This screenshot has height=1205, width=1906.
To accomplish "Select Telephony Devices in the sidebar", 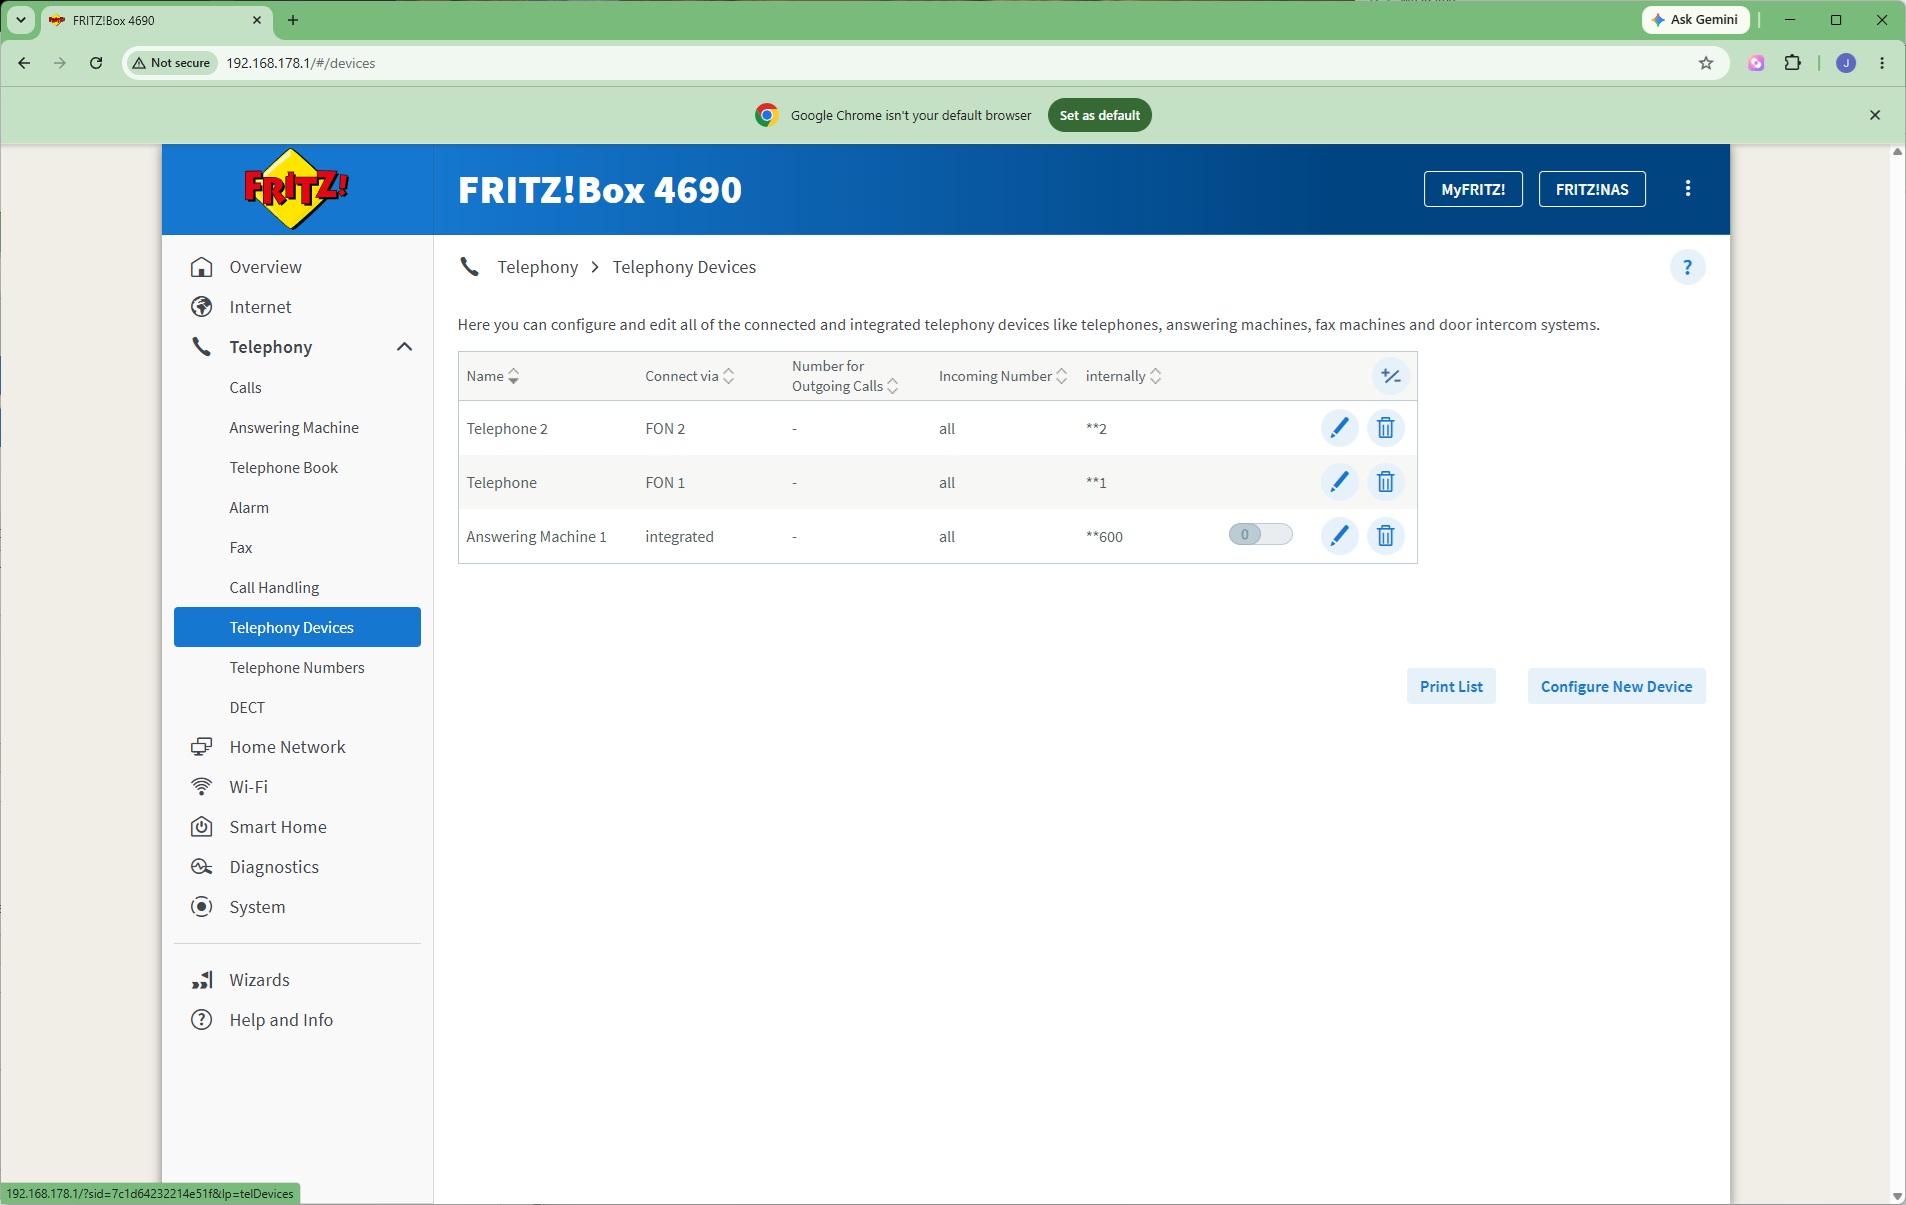I will 297,627.
